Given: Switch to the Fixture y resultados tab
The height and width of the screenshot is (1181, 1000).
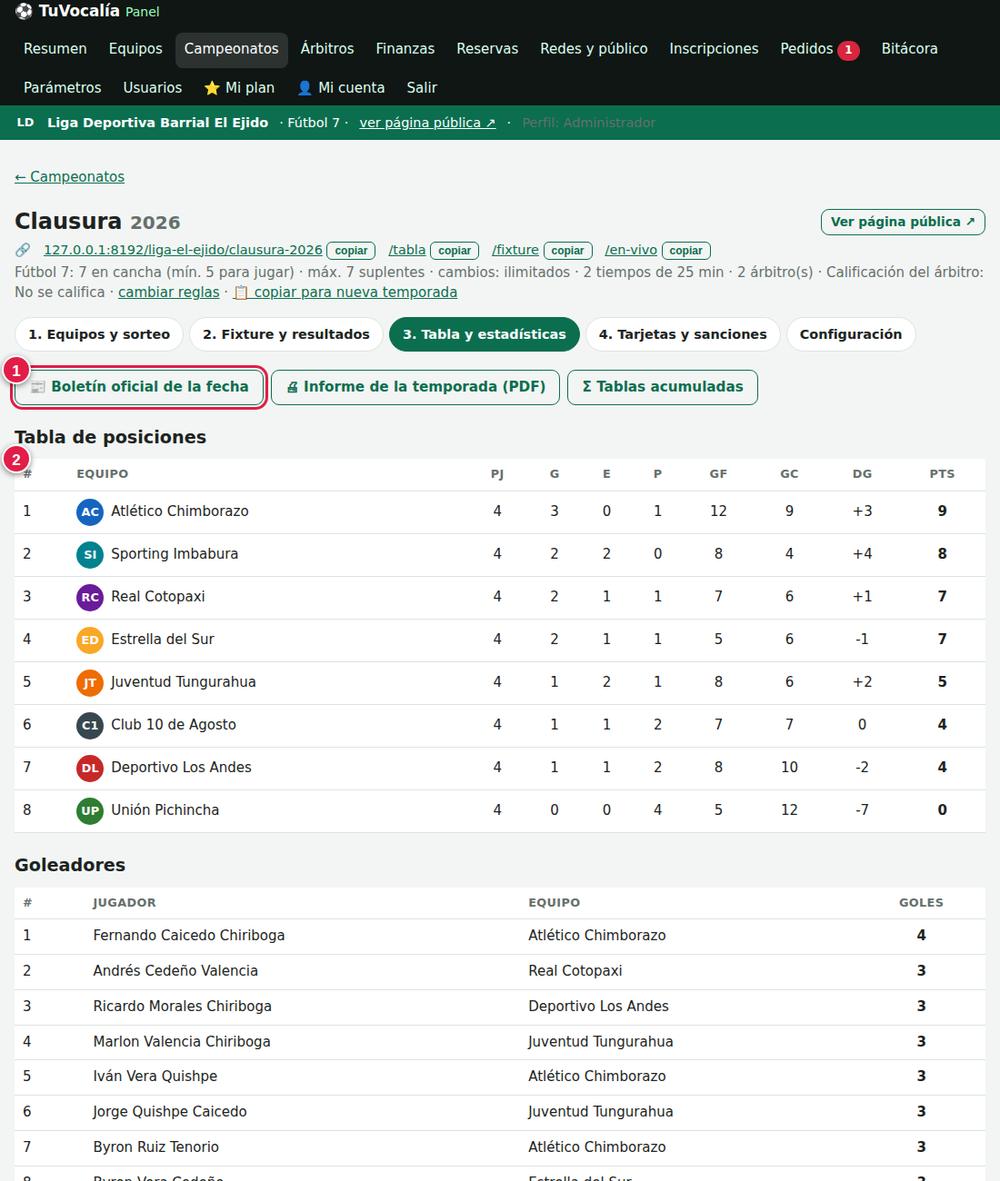Looking at the screenshot, I should coord(286,334).
